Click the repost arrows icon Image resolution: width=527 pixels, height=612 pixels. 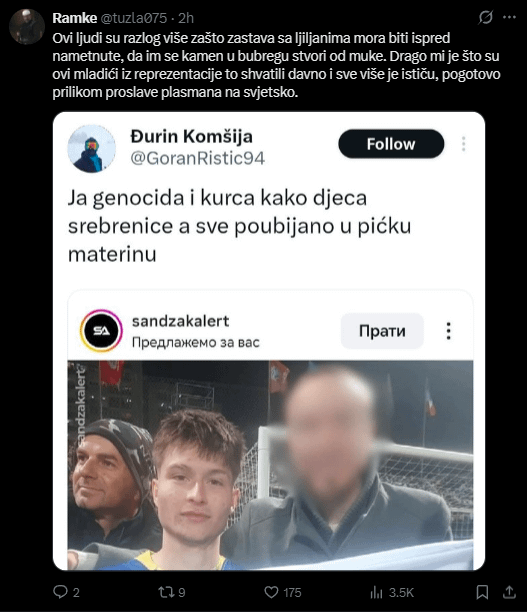tap(166, 592)
